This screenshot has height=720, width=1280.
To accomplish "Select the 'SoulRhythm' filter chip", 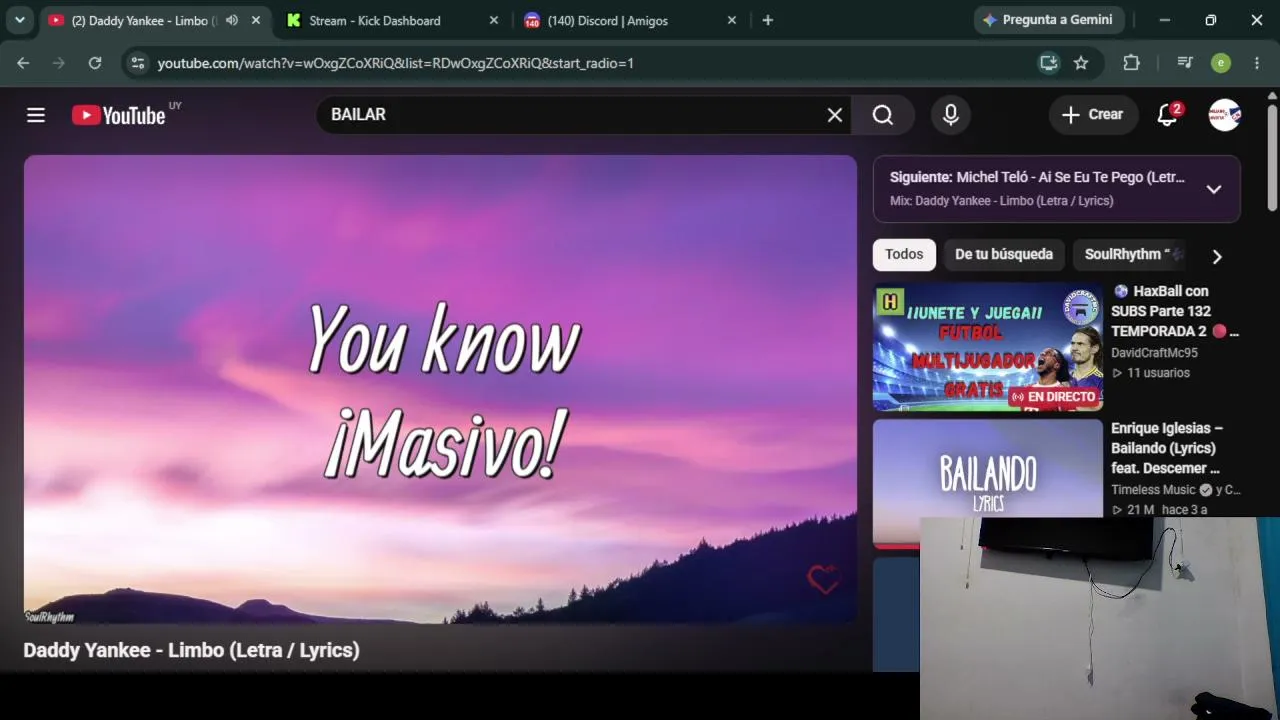I will [1129, 255].
